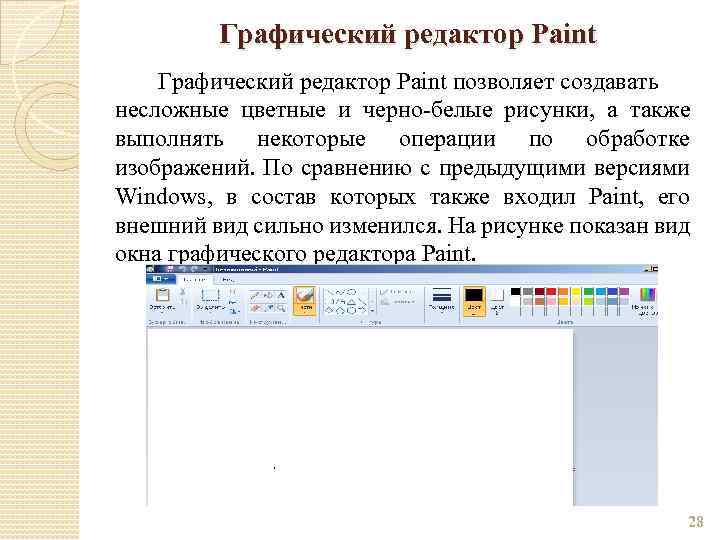Pick the pink swatch in the second row
The image size is (720, 540).
pos(551,302)
